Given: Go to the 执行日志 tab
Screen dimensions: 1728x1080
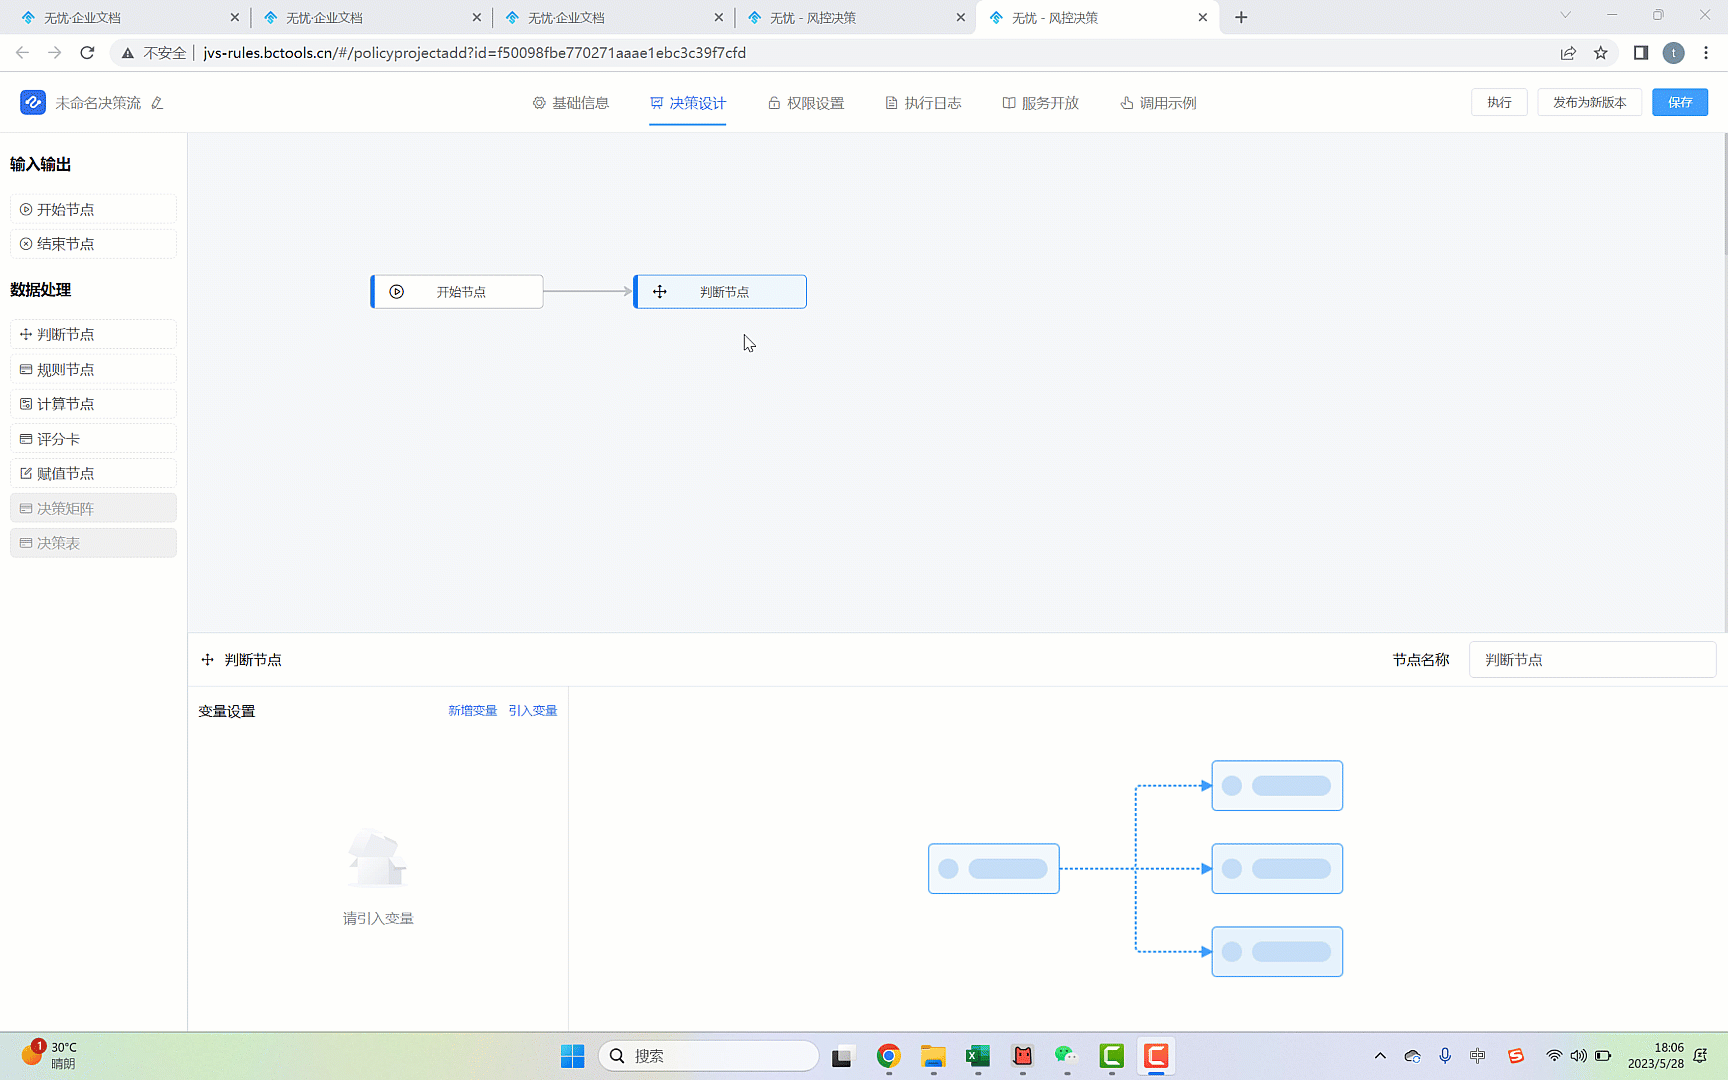Looking at the screenshot, I should coord(923,103).
